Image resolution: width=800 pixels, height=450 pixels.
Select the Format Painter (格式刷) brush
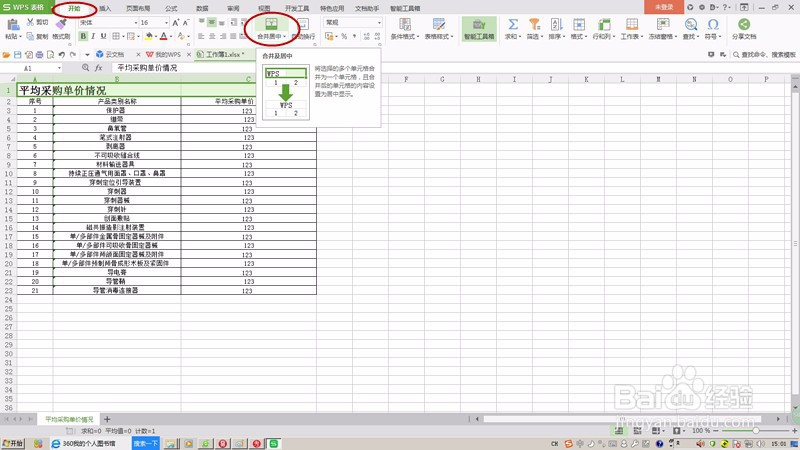61,24
